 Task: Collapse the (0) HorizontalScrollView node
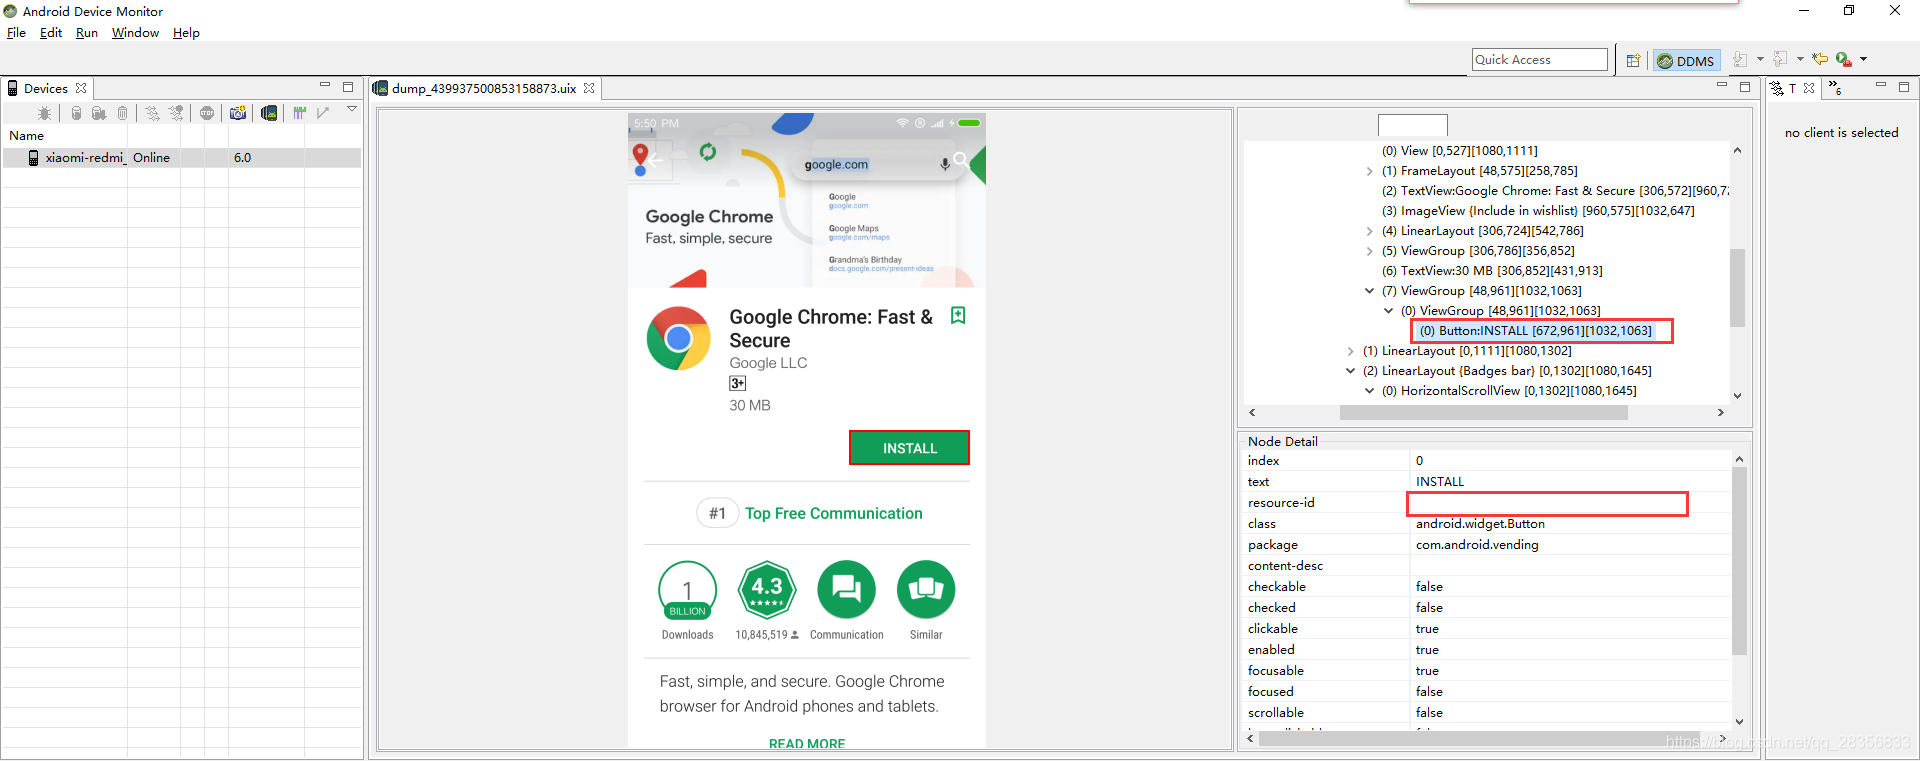(x=1369, y=391)
